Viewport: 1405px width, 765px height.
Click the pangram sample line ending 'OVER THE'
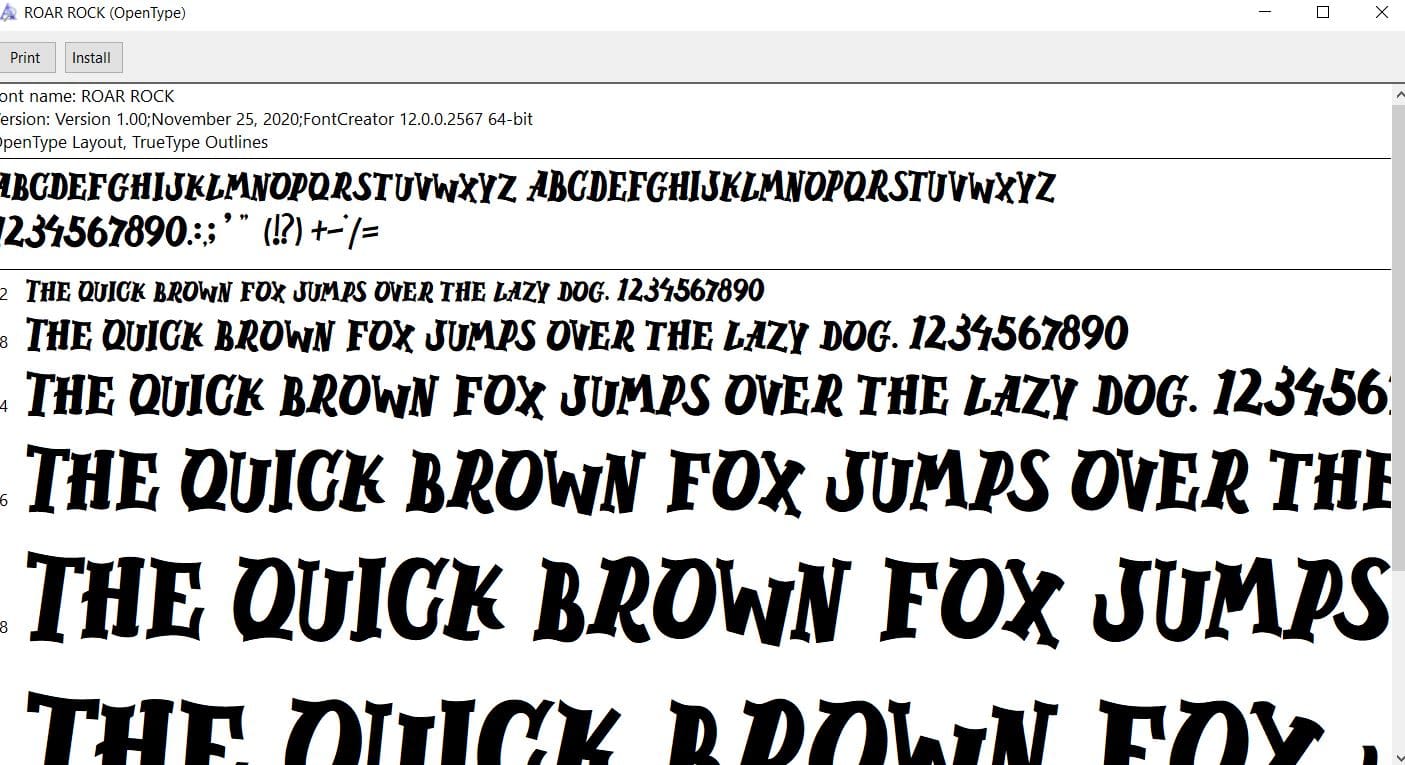[x=708, y=480]
